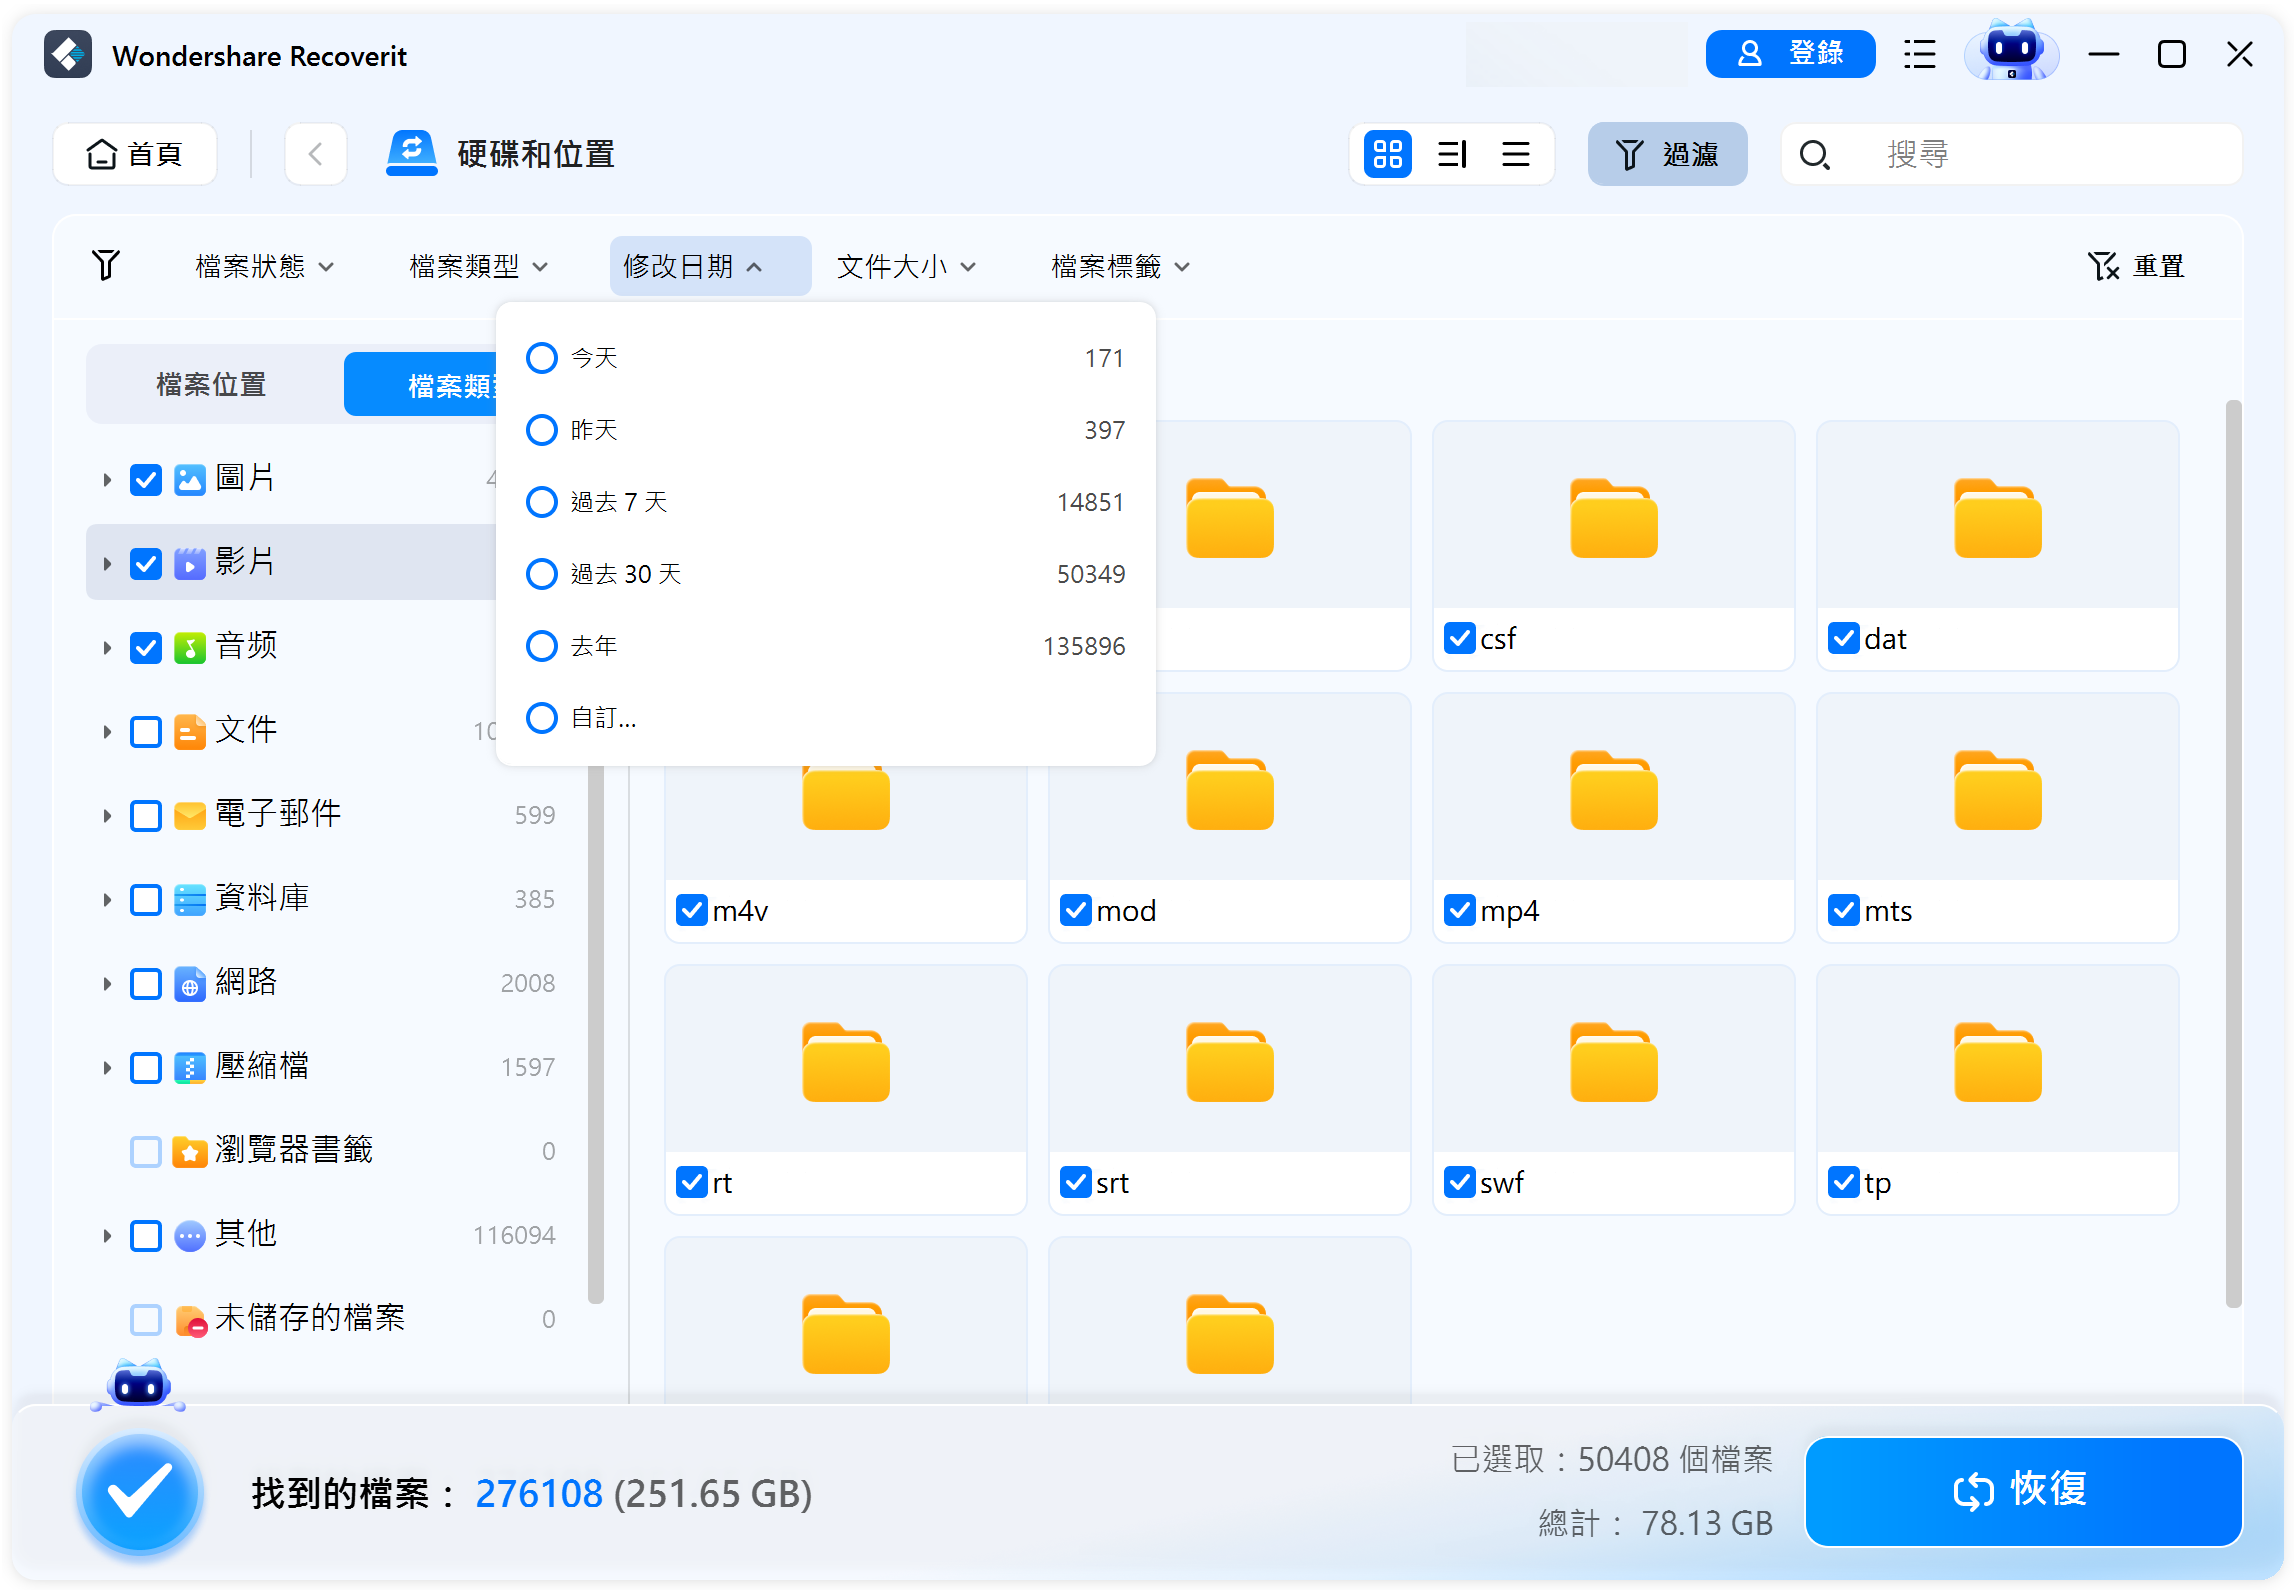
Task: Select the 自訂... custom date option
Action: (x=542, y=718)
